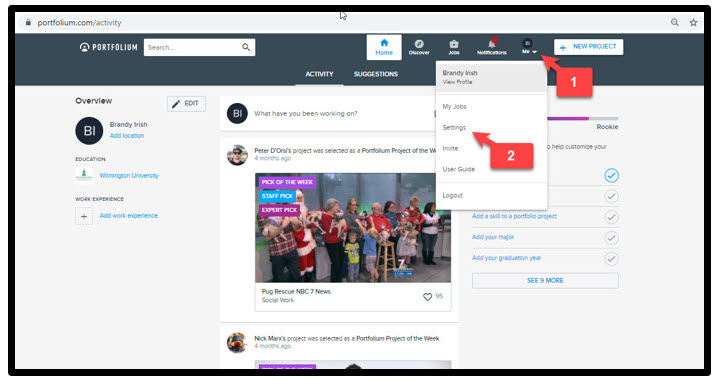The height and width of the screenshot is (381, 712).
Task: Open the Pug Rescue NBC 7 News thumbnail
Action: pos(353,228)
